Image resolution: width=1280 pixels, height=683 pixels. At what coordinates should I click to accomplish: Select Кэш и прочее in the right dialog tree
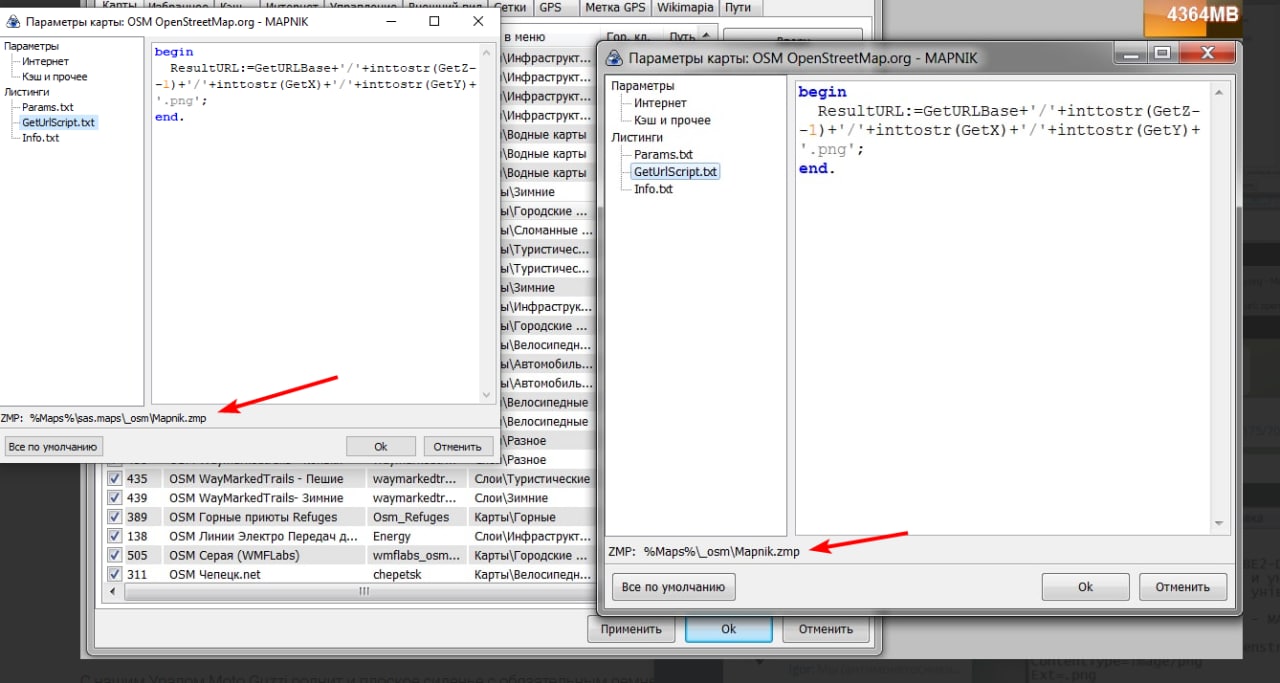tap(672, 120)
